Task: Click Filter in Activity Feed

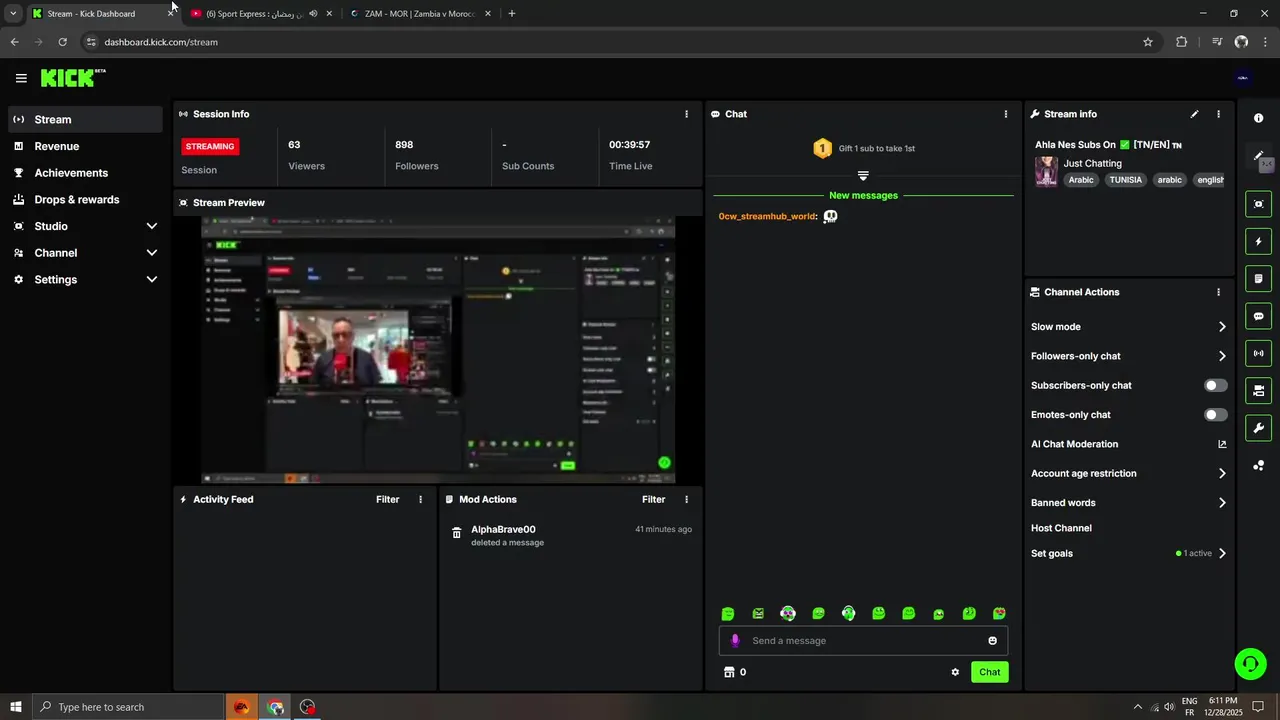Action: [387, 499]
